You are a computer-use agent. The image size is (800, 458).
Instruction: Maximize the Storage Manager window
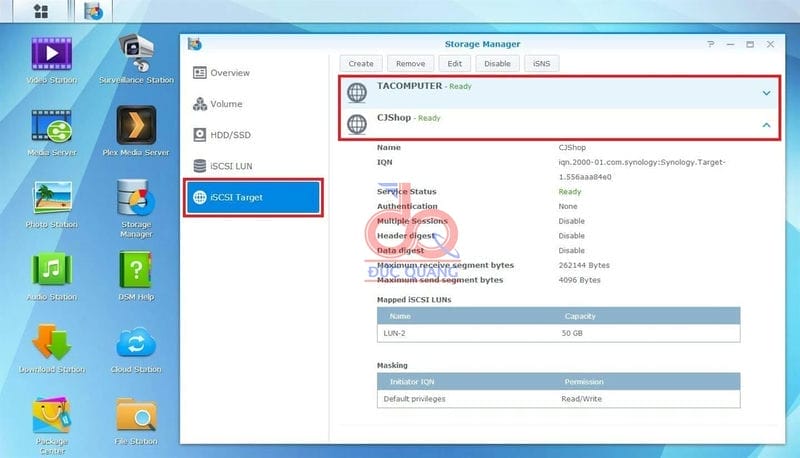750,44
